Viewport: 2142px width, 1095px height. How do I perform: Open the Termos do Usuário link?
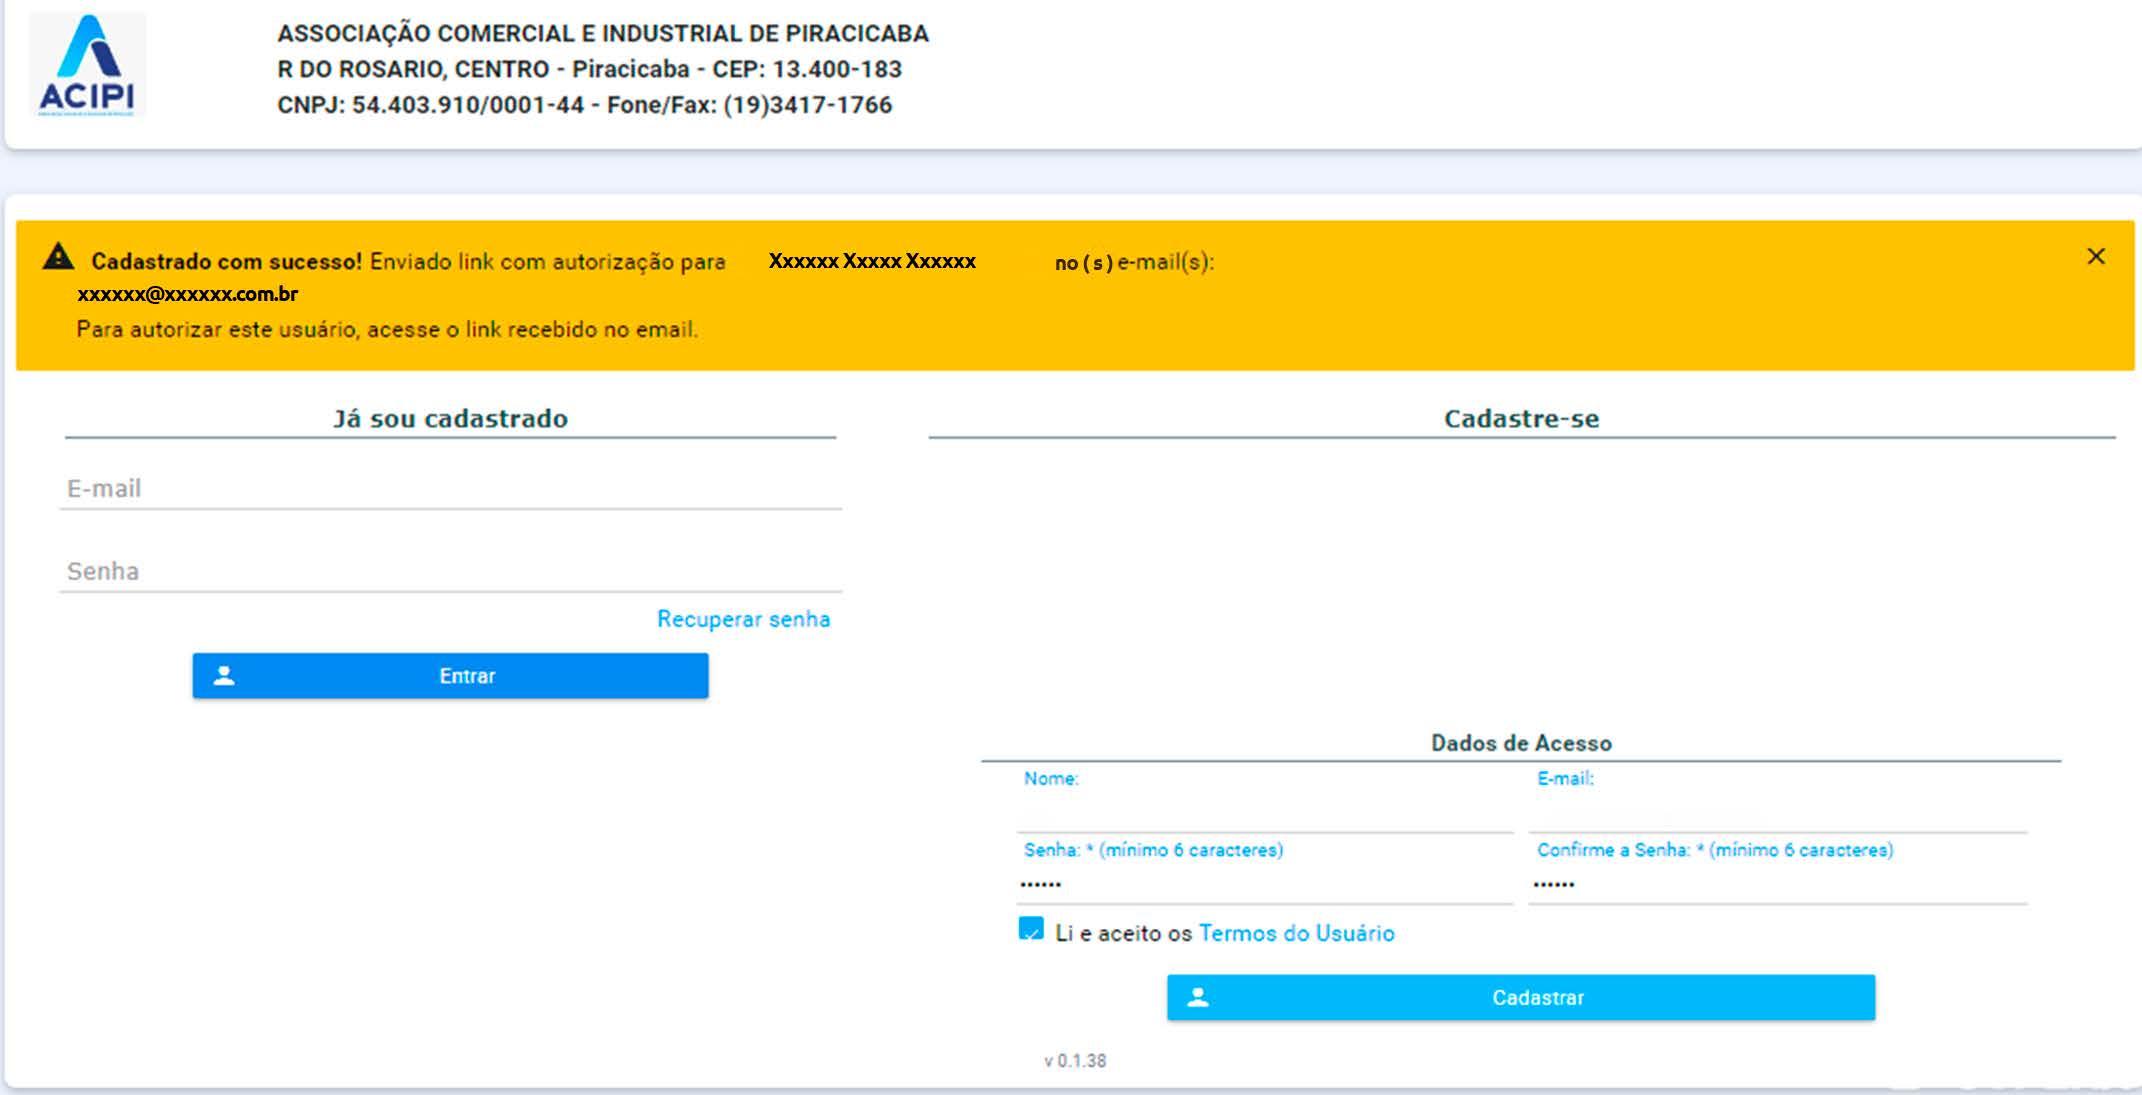[1296, 933]
